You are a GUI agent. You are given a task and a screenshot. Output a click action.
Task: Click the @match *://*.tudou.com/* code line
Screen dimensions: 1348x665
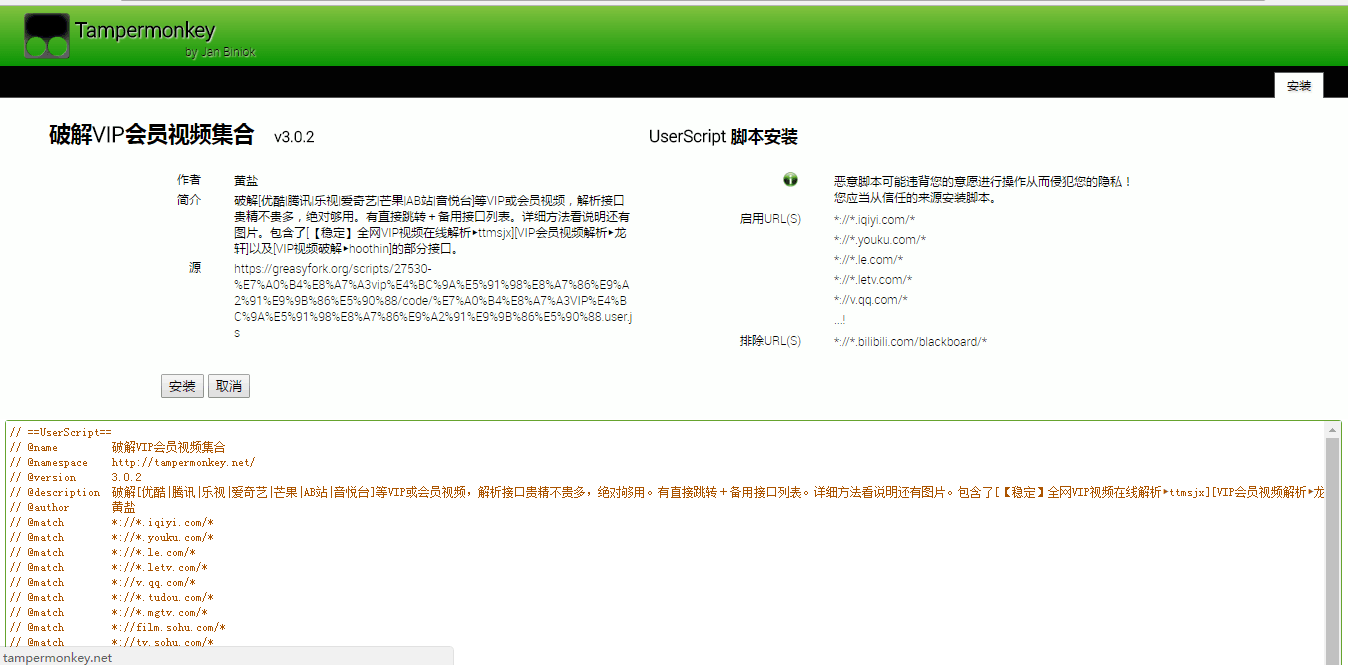tap(112, 597)
